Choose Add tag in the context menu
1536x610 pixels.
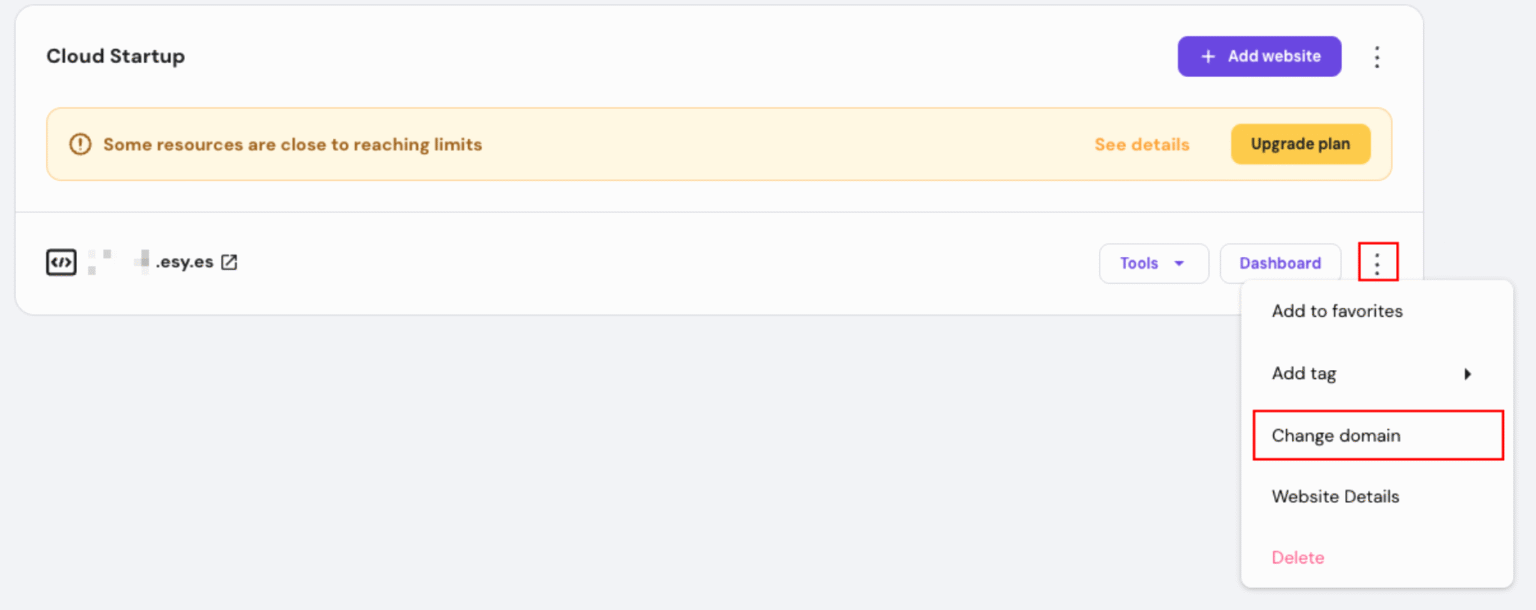[x=1304, y=374]
